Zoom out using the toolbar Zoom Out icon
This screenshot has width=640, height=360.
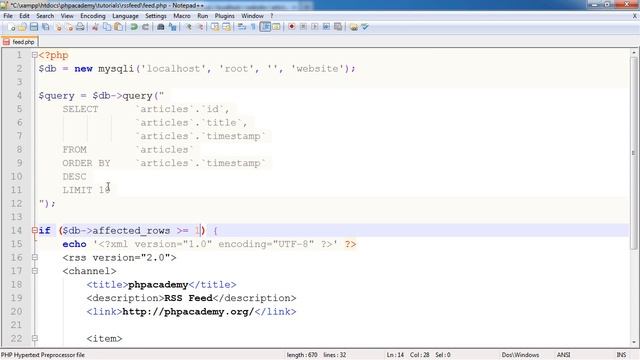coord(200,27)
